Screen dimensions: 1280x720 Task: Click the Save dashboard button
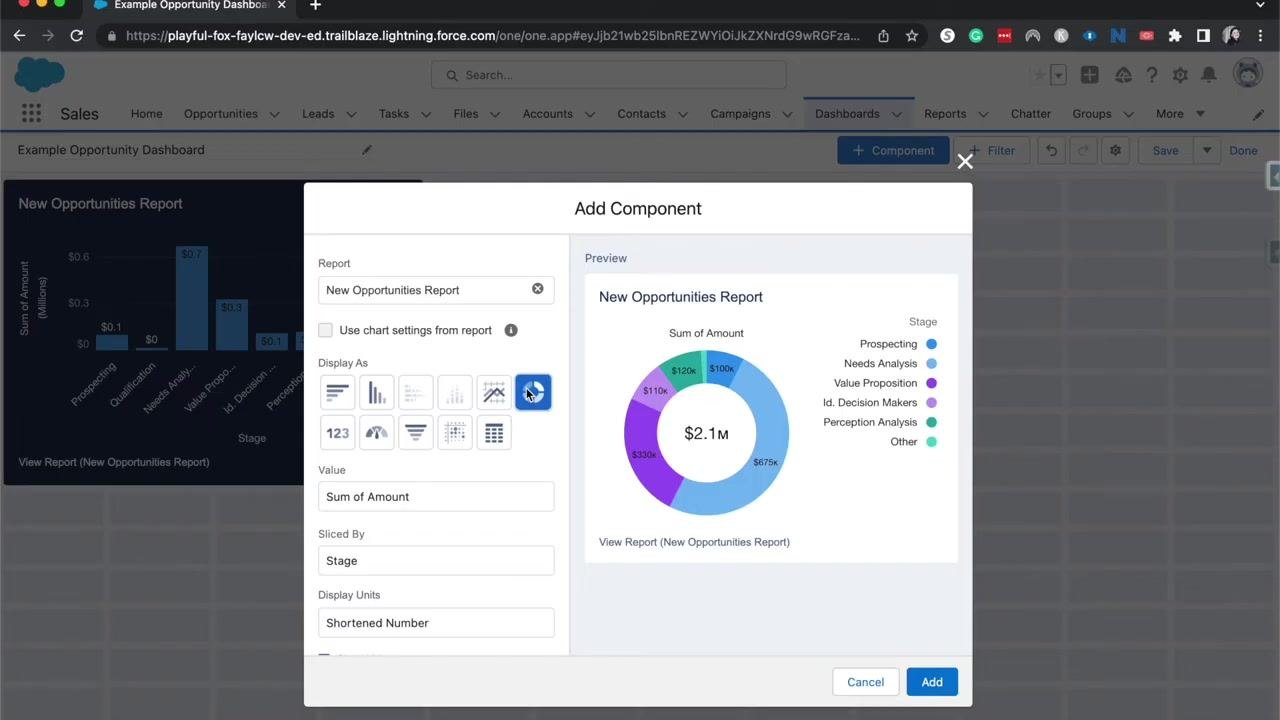1165,150
